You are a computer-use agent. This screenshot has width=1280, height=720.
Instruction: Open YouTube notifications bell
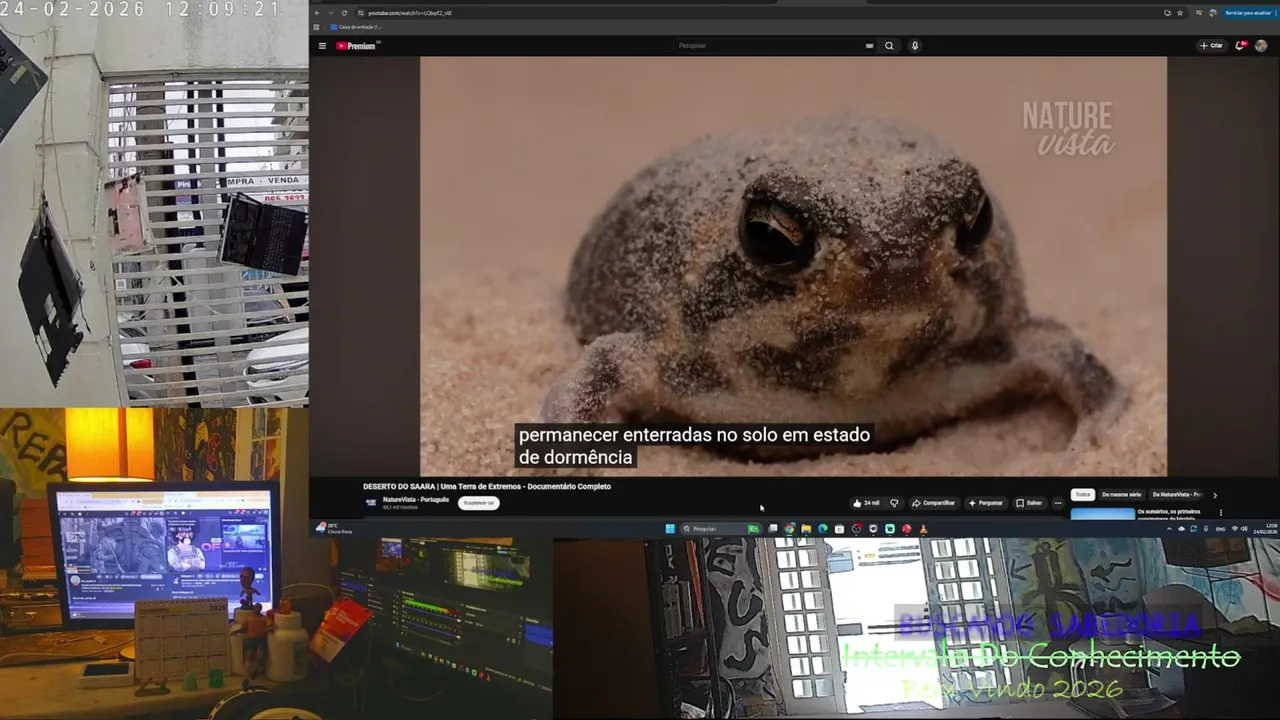point(1241,46)
